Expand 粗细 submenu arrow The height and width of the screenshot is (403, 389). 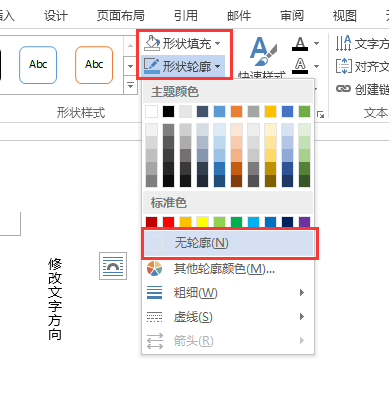[x=302, y=293]
